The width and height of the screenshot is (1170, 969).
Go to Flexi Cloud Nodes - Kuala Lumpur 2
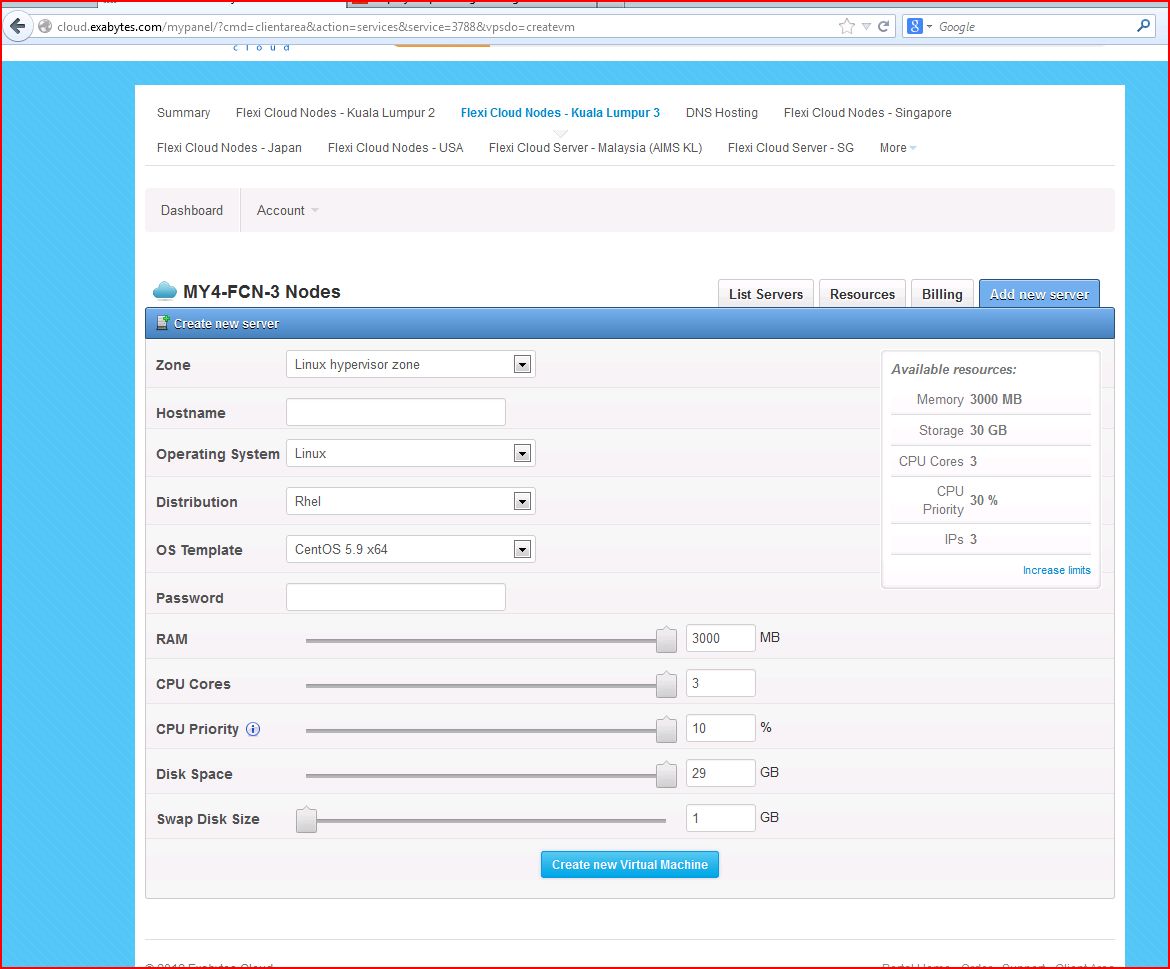click(335, 113)
